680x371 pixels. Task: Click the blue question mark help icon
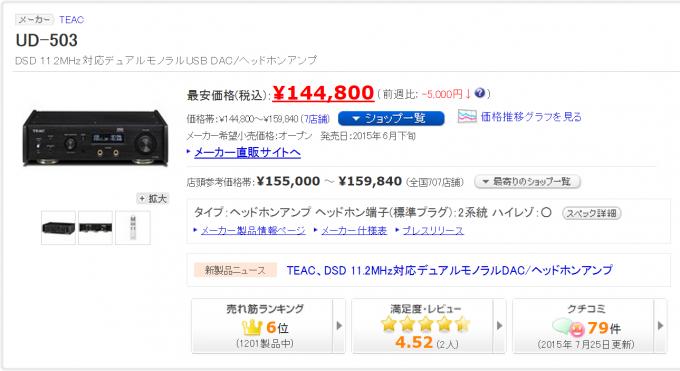pos(479,93)
